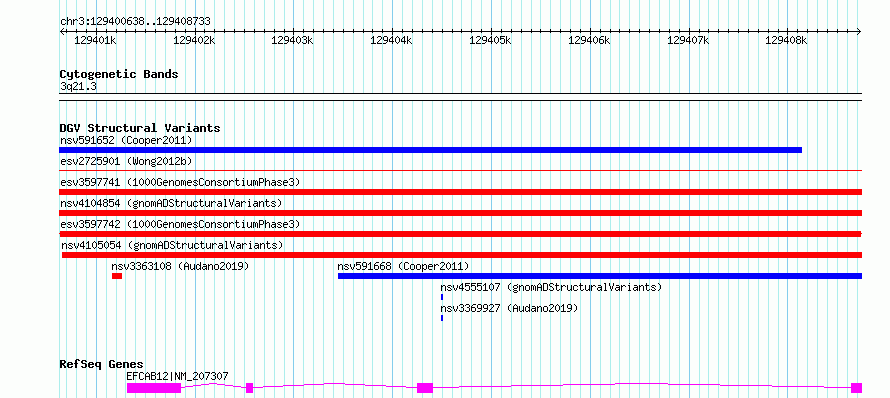Select the red nsv4105054 variant bar

click(462, 255)
